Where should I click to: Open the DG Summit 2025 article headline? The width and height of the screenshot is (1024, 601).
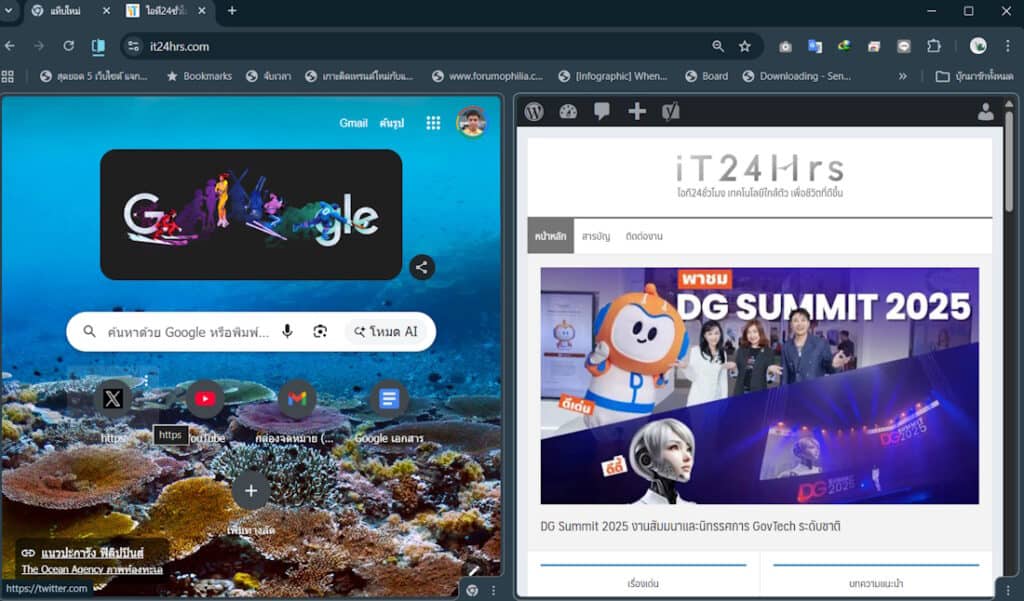coord(690,527)
